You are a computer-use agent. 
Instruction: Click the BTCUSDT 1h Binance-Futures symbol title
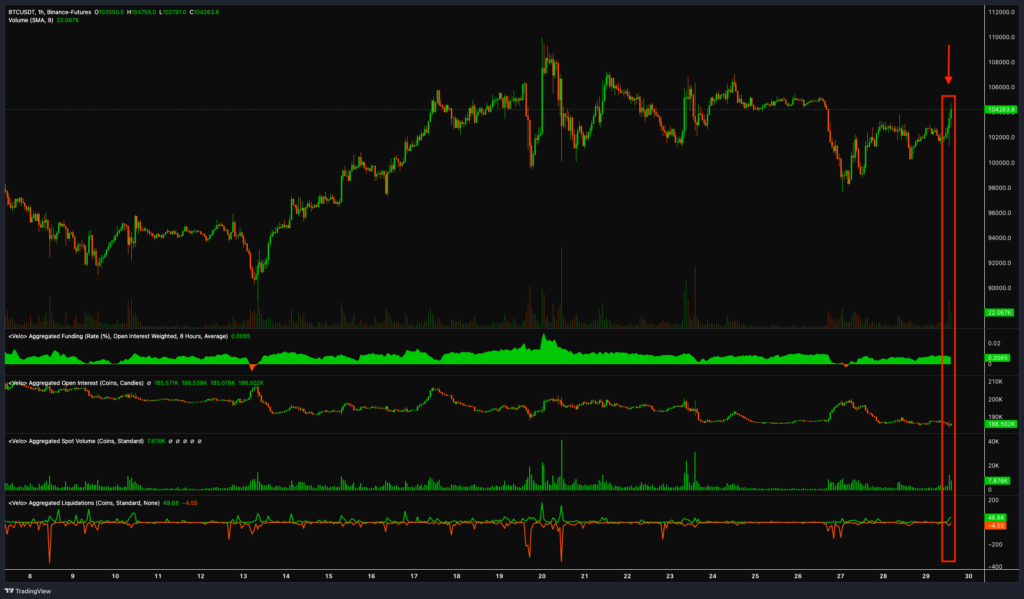point(60,12)
